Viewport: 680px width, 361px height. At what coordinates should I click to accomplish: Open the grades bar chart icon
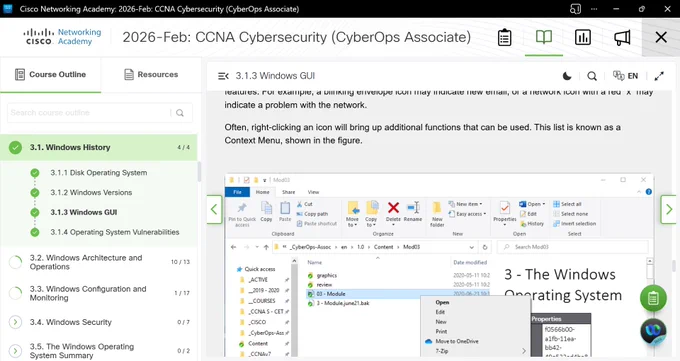click(582, 37)
